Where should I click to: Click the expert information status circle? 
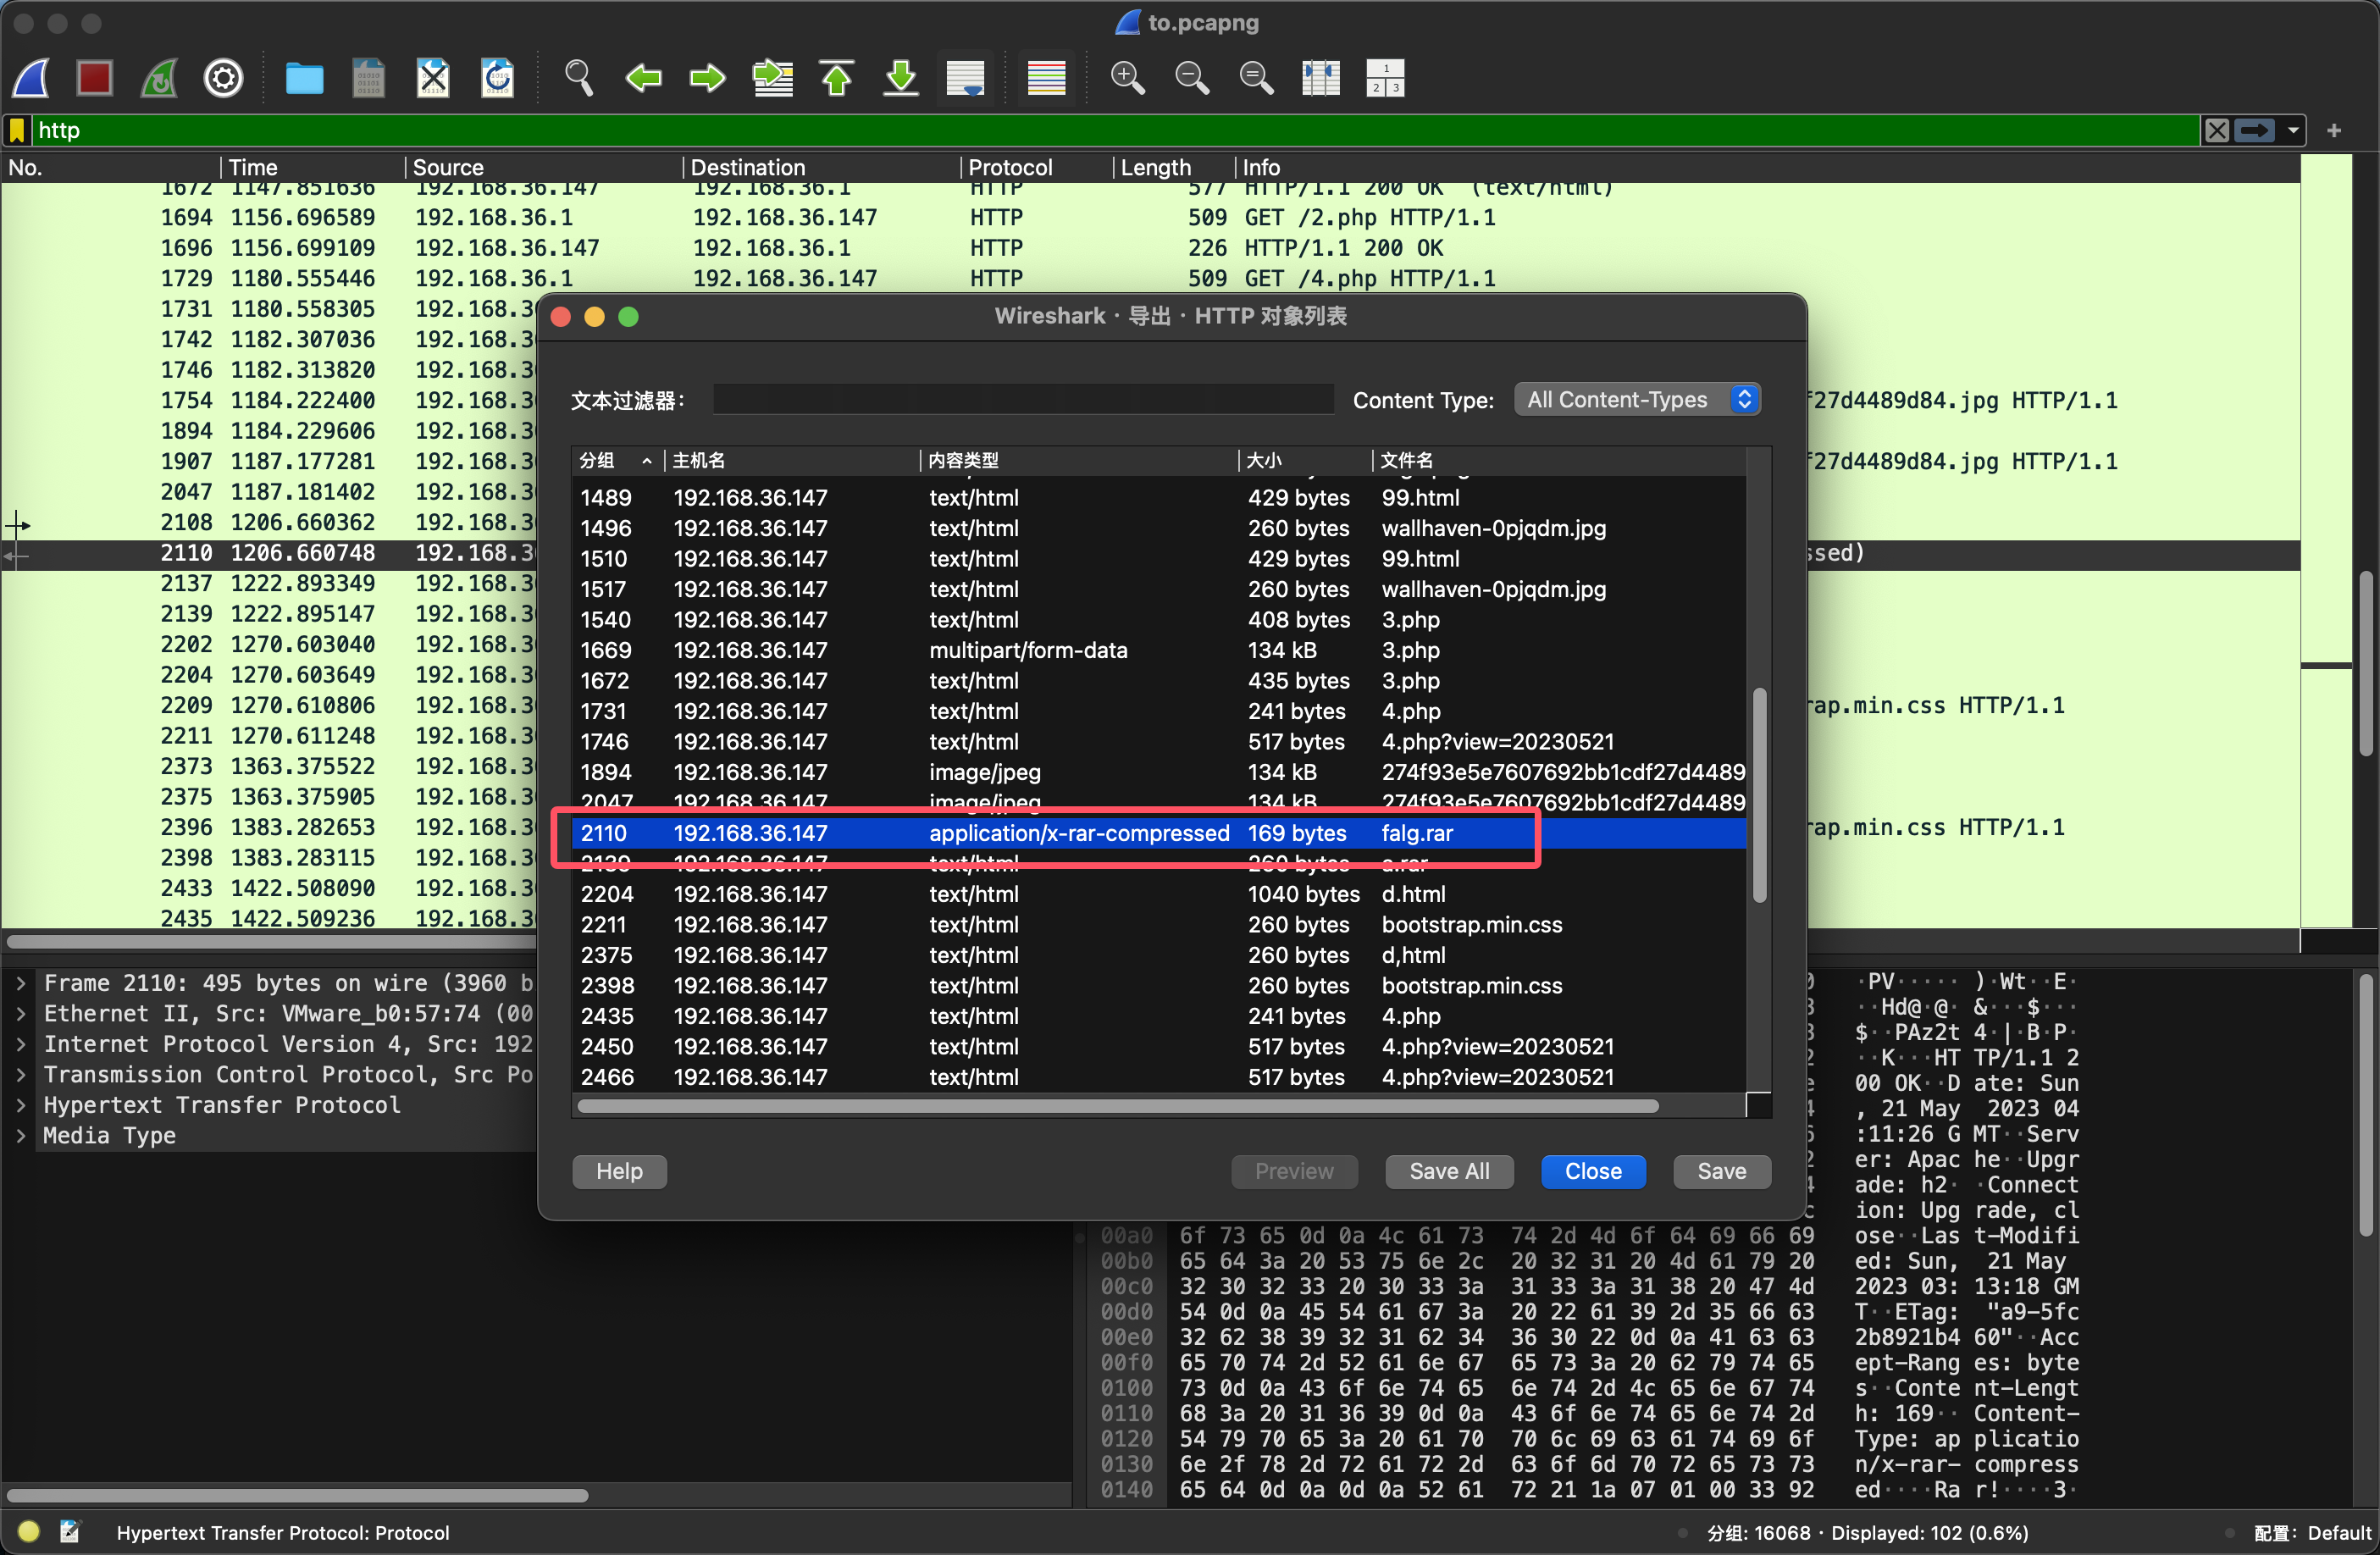click(x=28, y=1531)
